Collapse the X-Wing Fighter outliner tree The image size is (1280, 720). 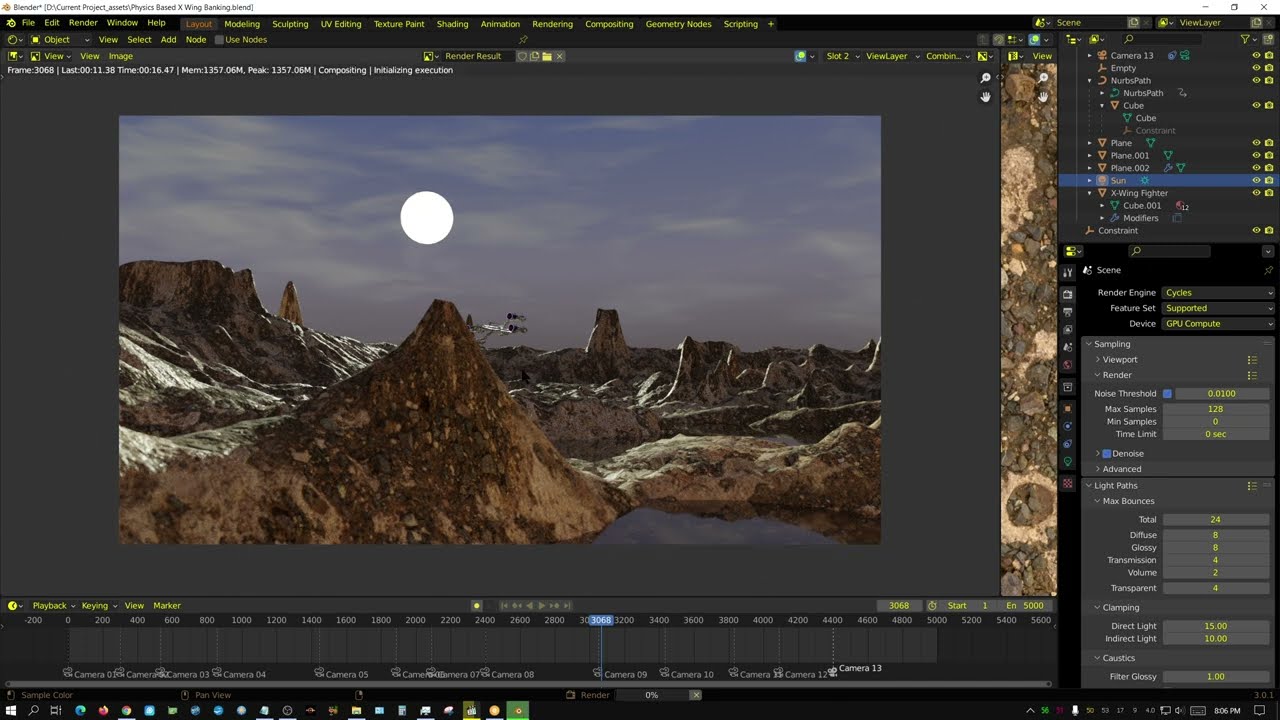[1090, 193]
